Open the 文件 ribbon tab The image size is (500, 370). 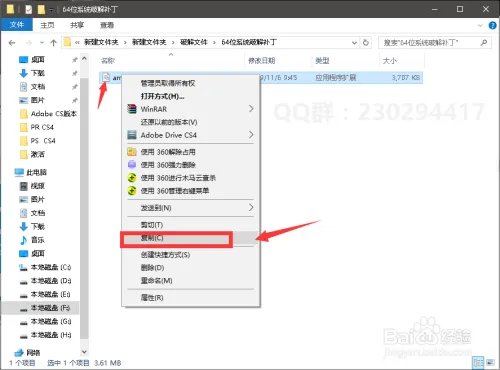point(17,25)
